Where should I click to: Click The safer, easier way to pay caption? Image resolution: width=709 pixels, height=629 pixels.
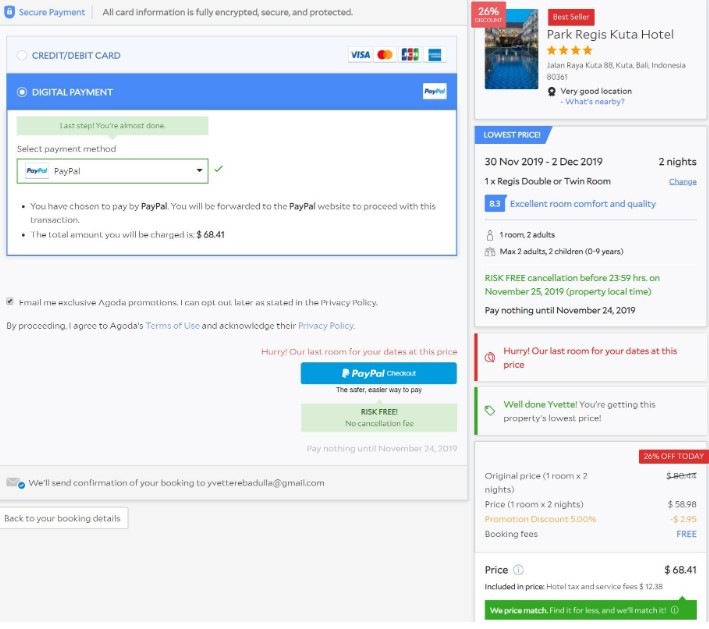tap(379, 390)
